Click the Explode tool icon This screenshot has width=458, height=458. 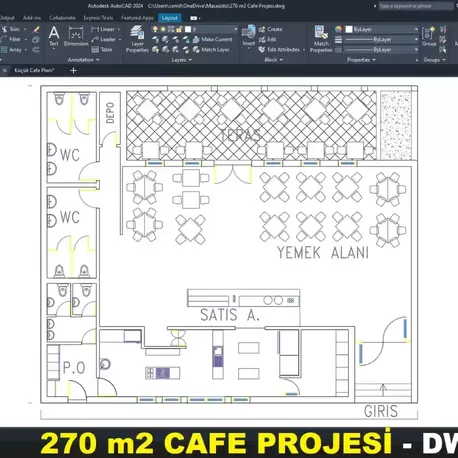[x=36, y=40]
